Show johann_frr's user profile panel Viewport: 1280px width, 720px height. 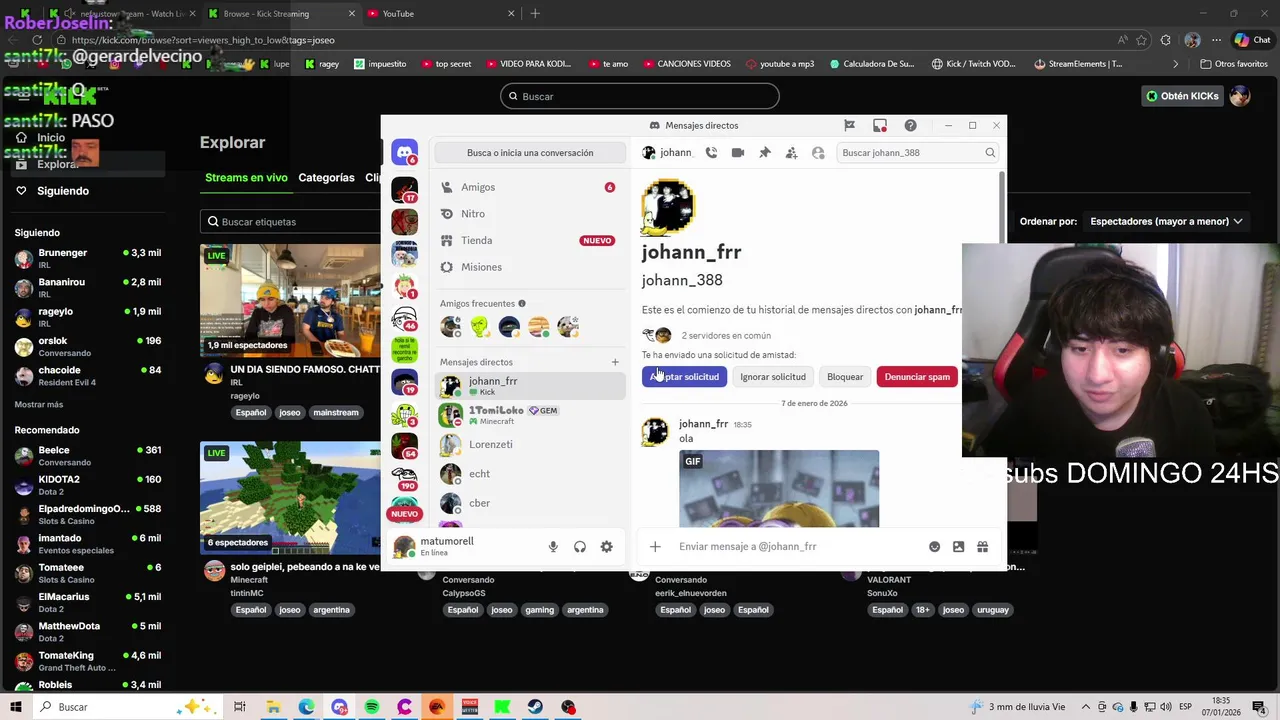(x=818, y=153)
